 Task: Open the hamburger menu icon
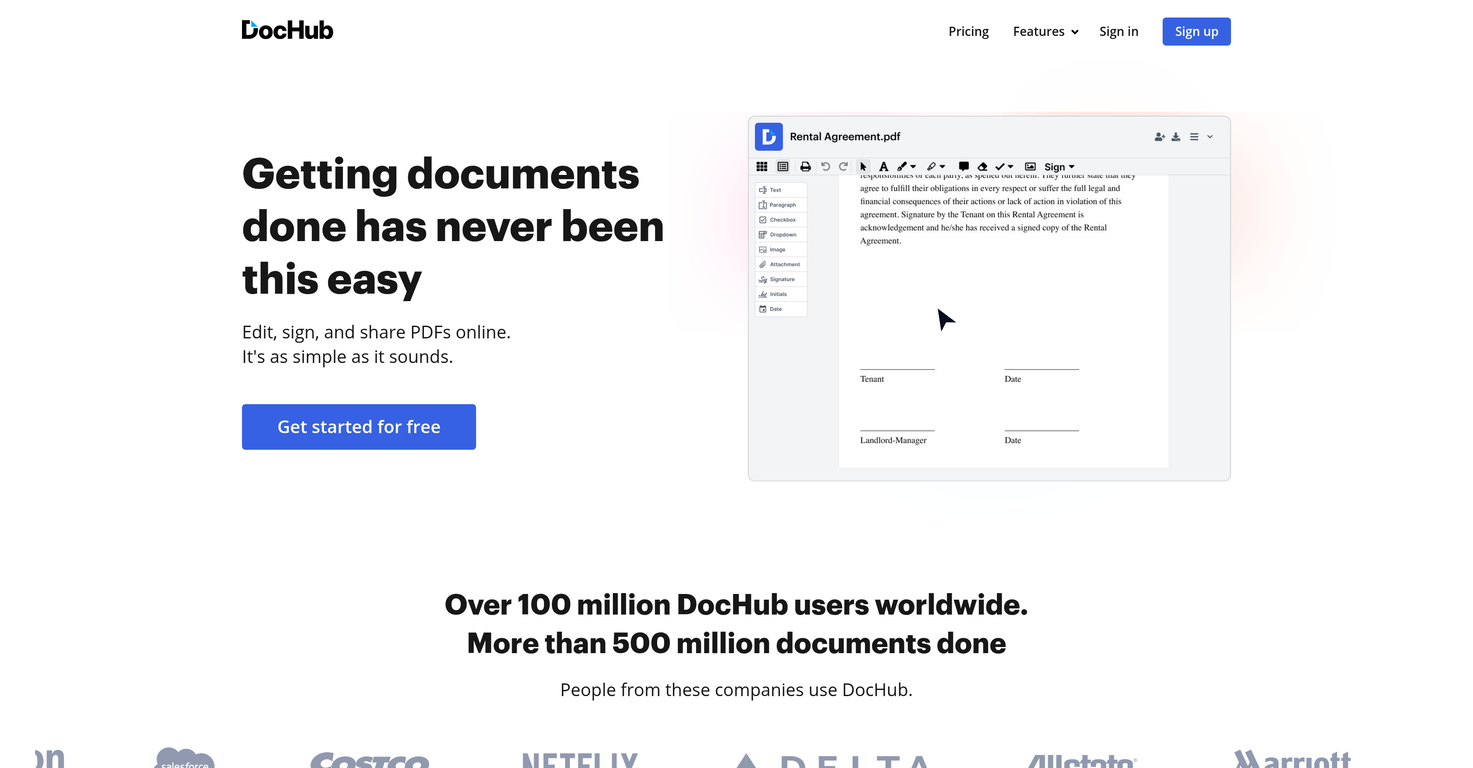coord(1194,137)
